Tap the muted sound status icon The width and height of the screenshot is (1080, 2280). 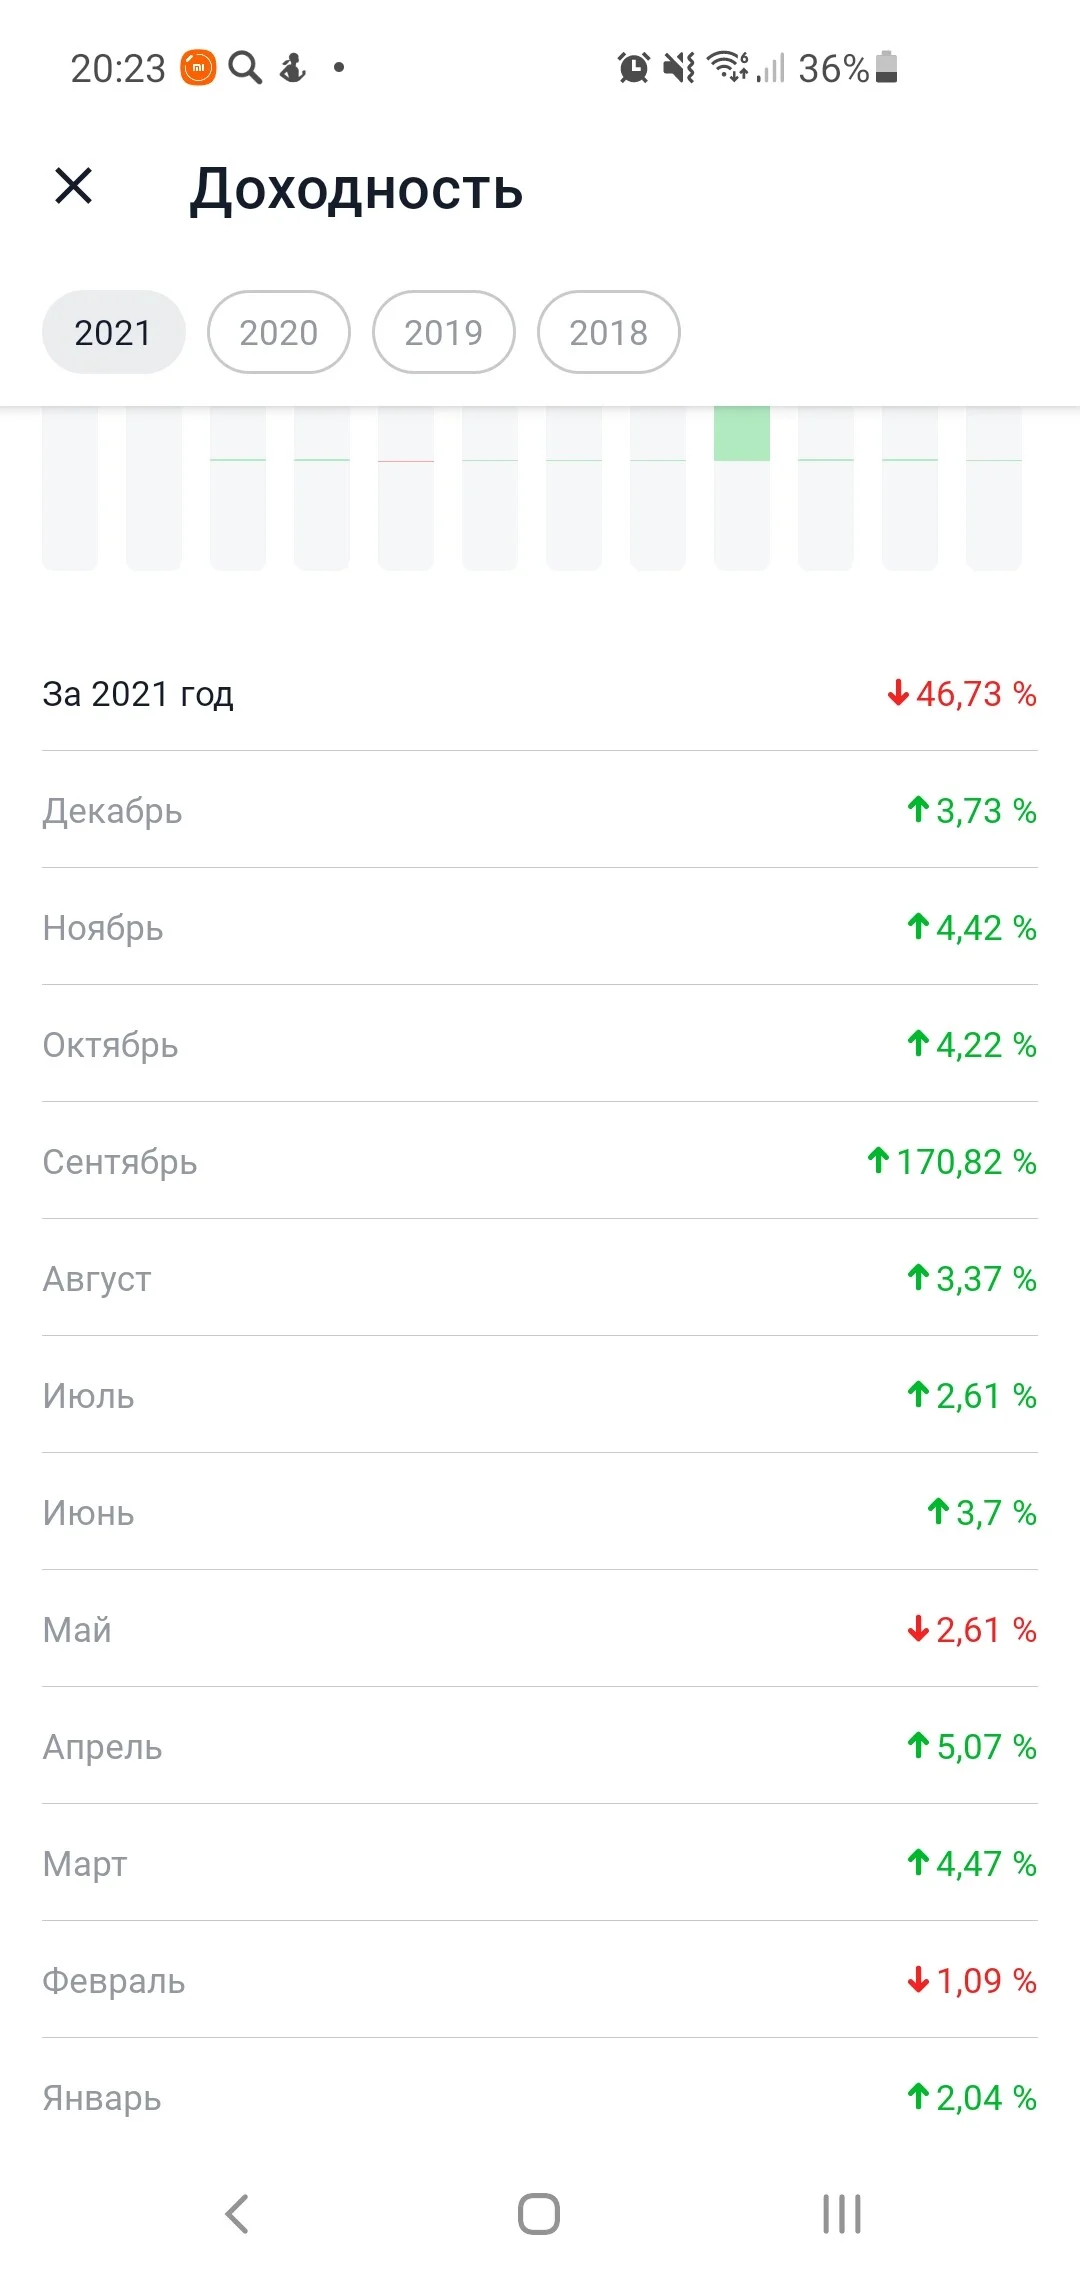tap(679, 68)
